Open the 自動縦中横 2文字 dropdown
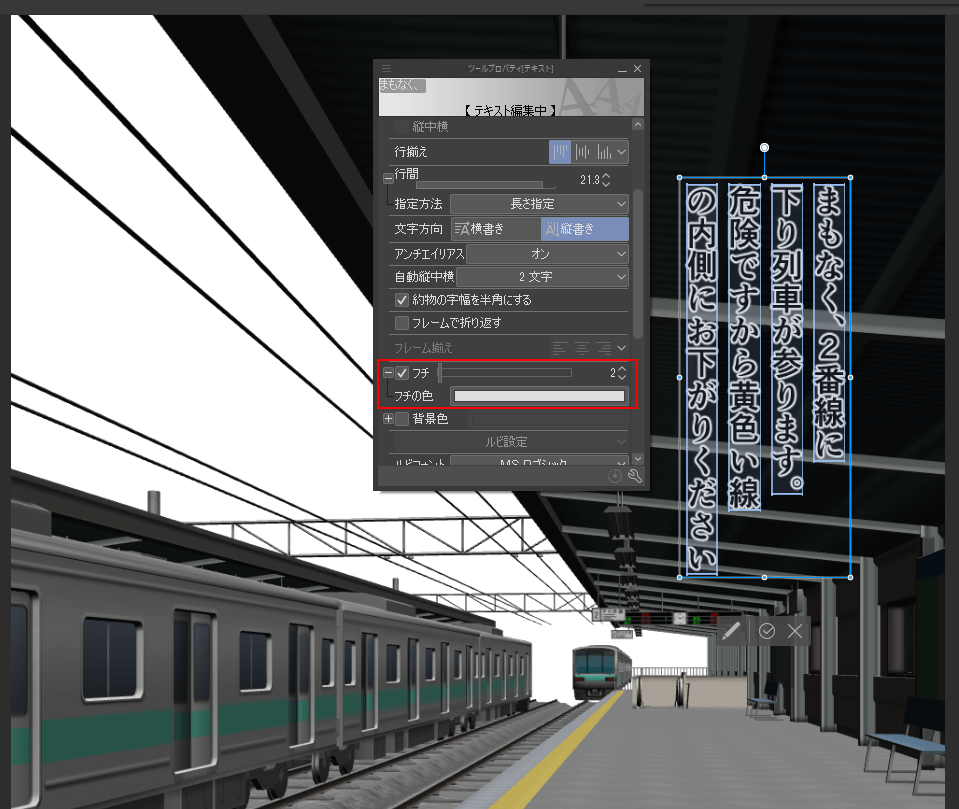 pos(542,276)
